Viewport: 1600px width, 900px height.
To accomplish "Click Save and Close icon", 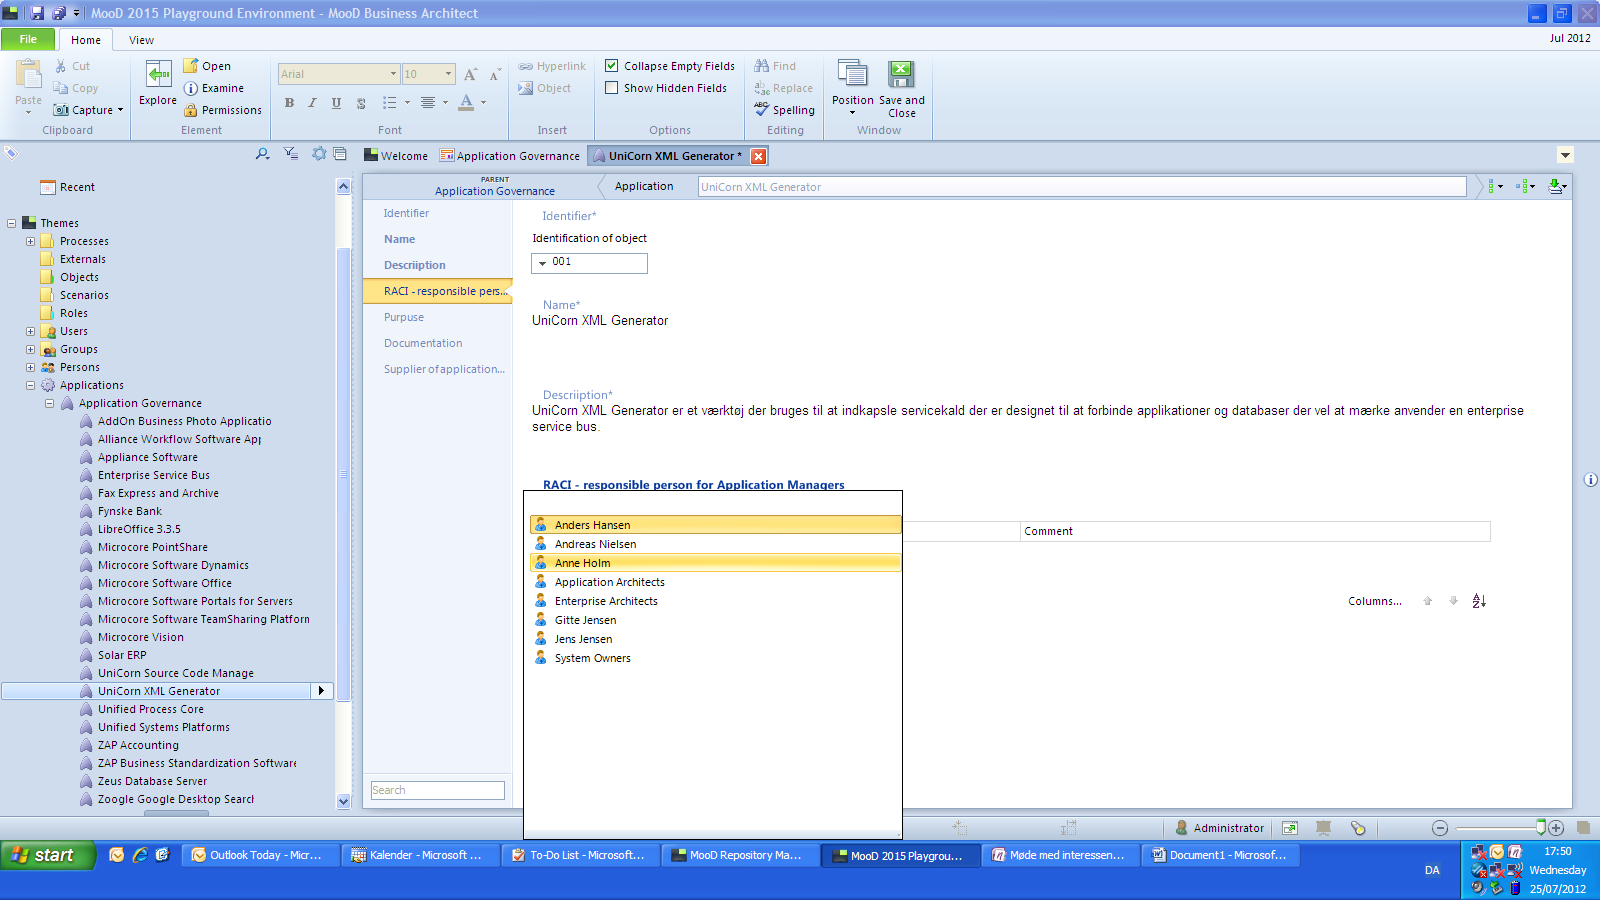I will (x=901, y=76).
